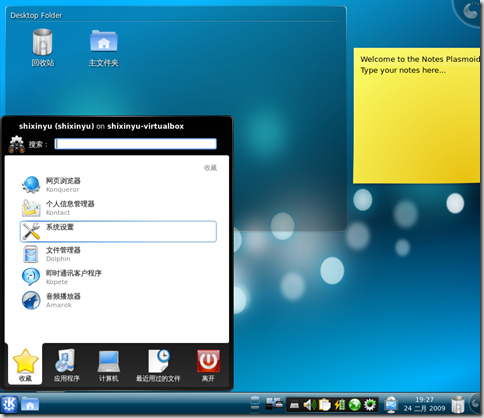Switch to the 应用程序 applications tab

67,365
